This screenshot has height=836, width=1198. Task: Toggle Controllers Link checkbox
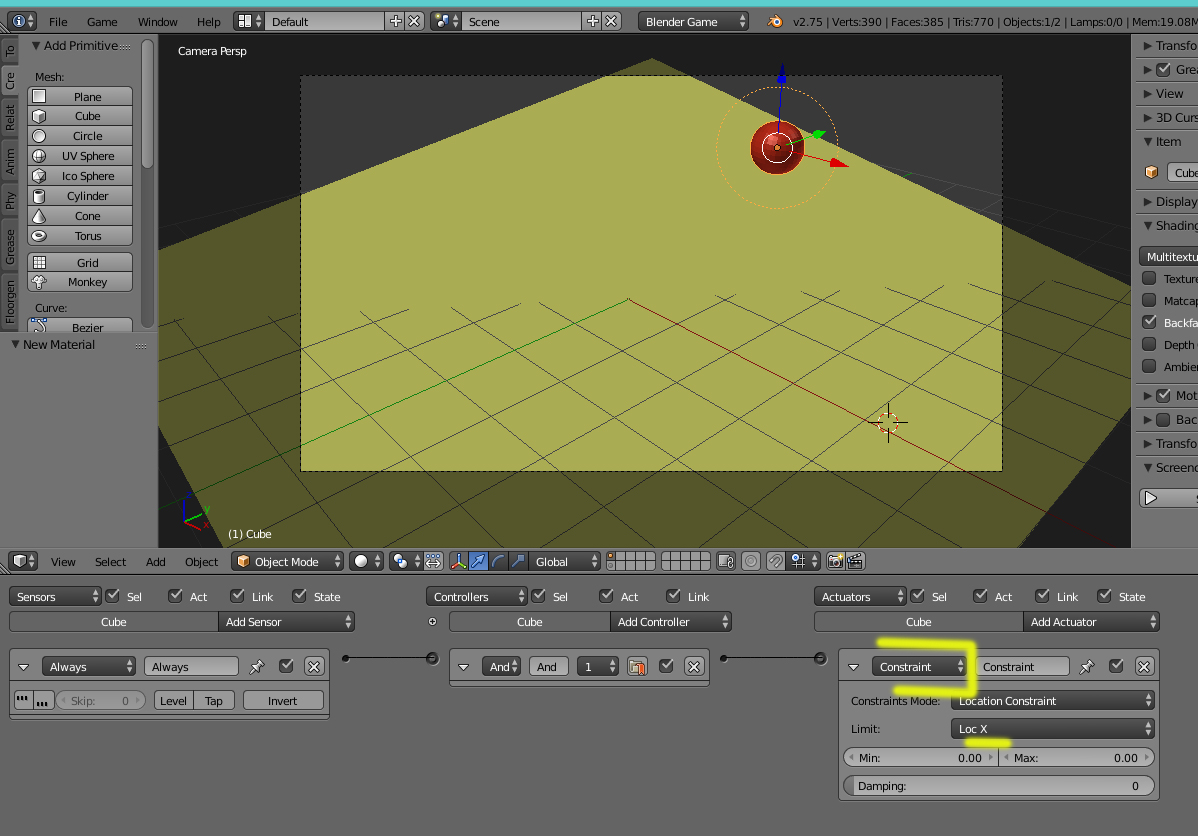pos(674,596)
